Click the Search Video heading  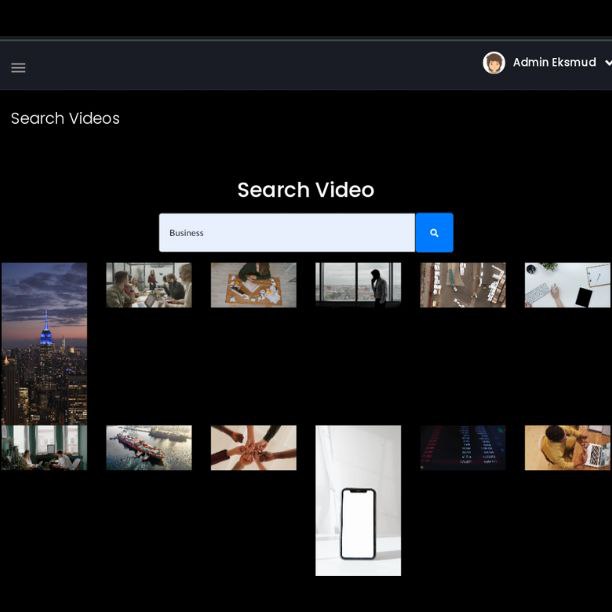306,190
